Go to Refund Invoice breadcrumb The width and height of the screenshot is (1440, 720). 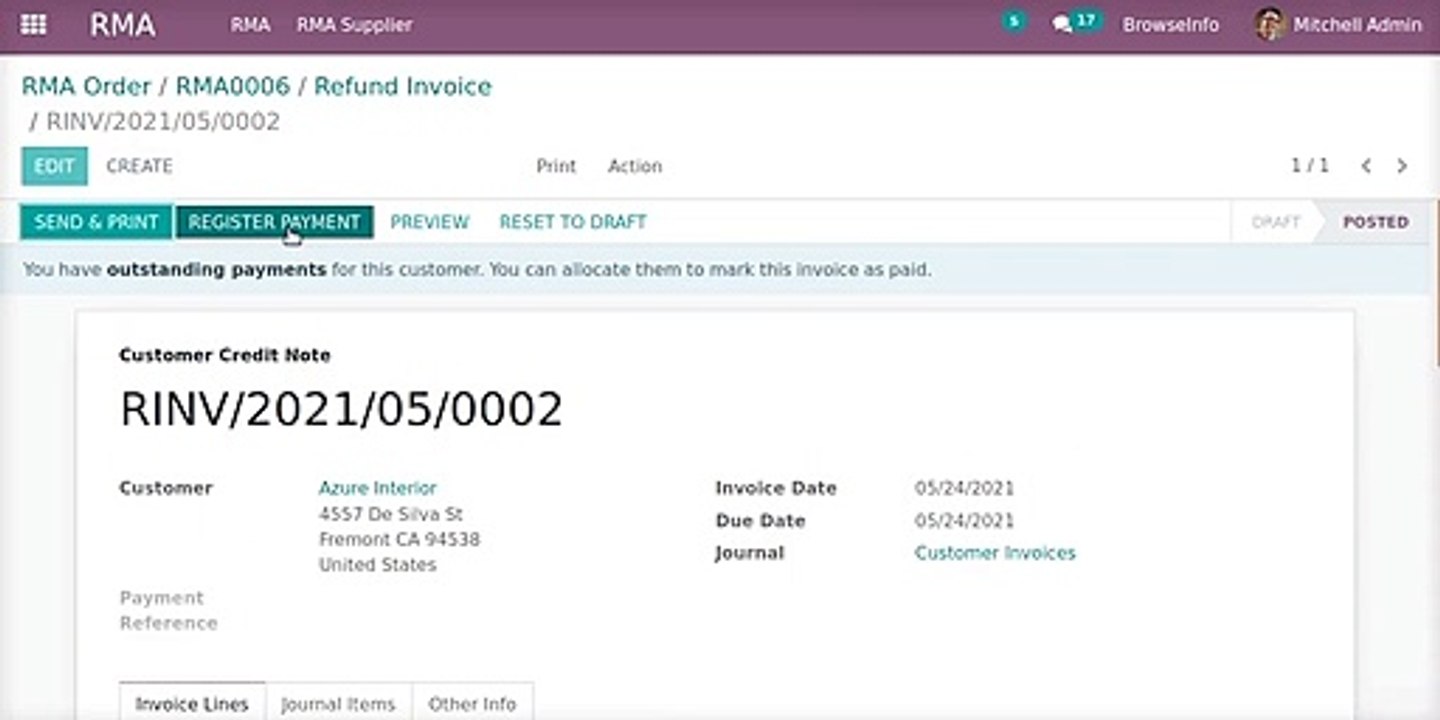click(x=403, y=86)
